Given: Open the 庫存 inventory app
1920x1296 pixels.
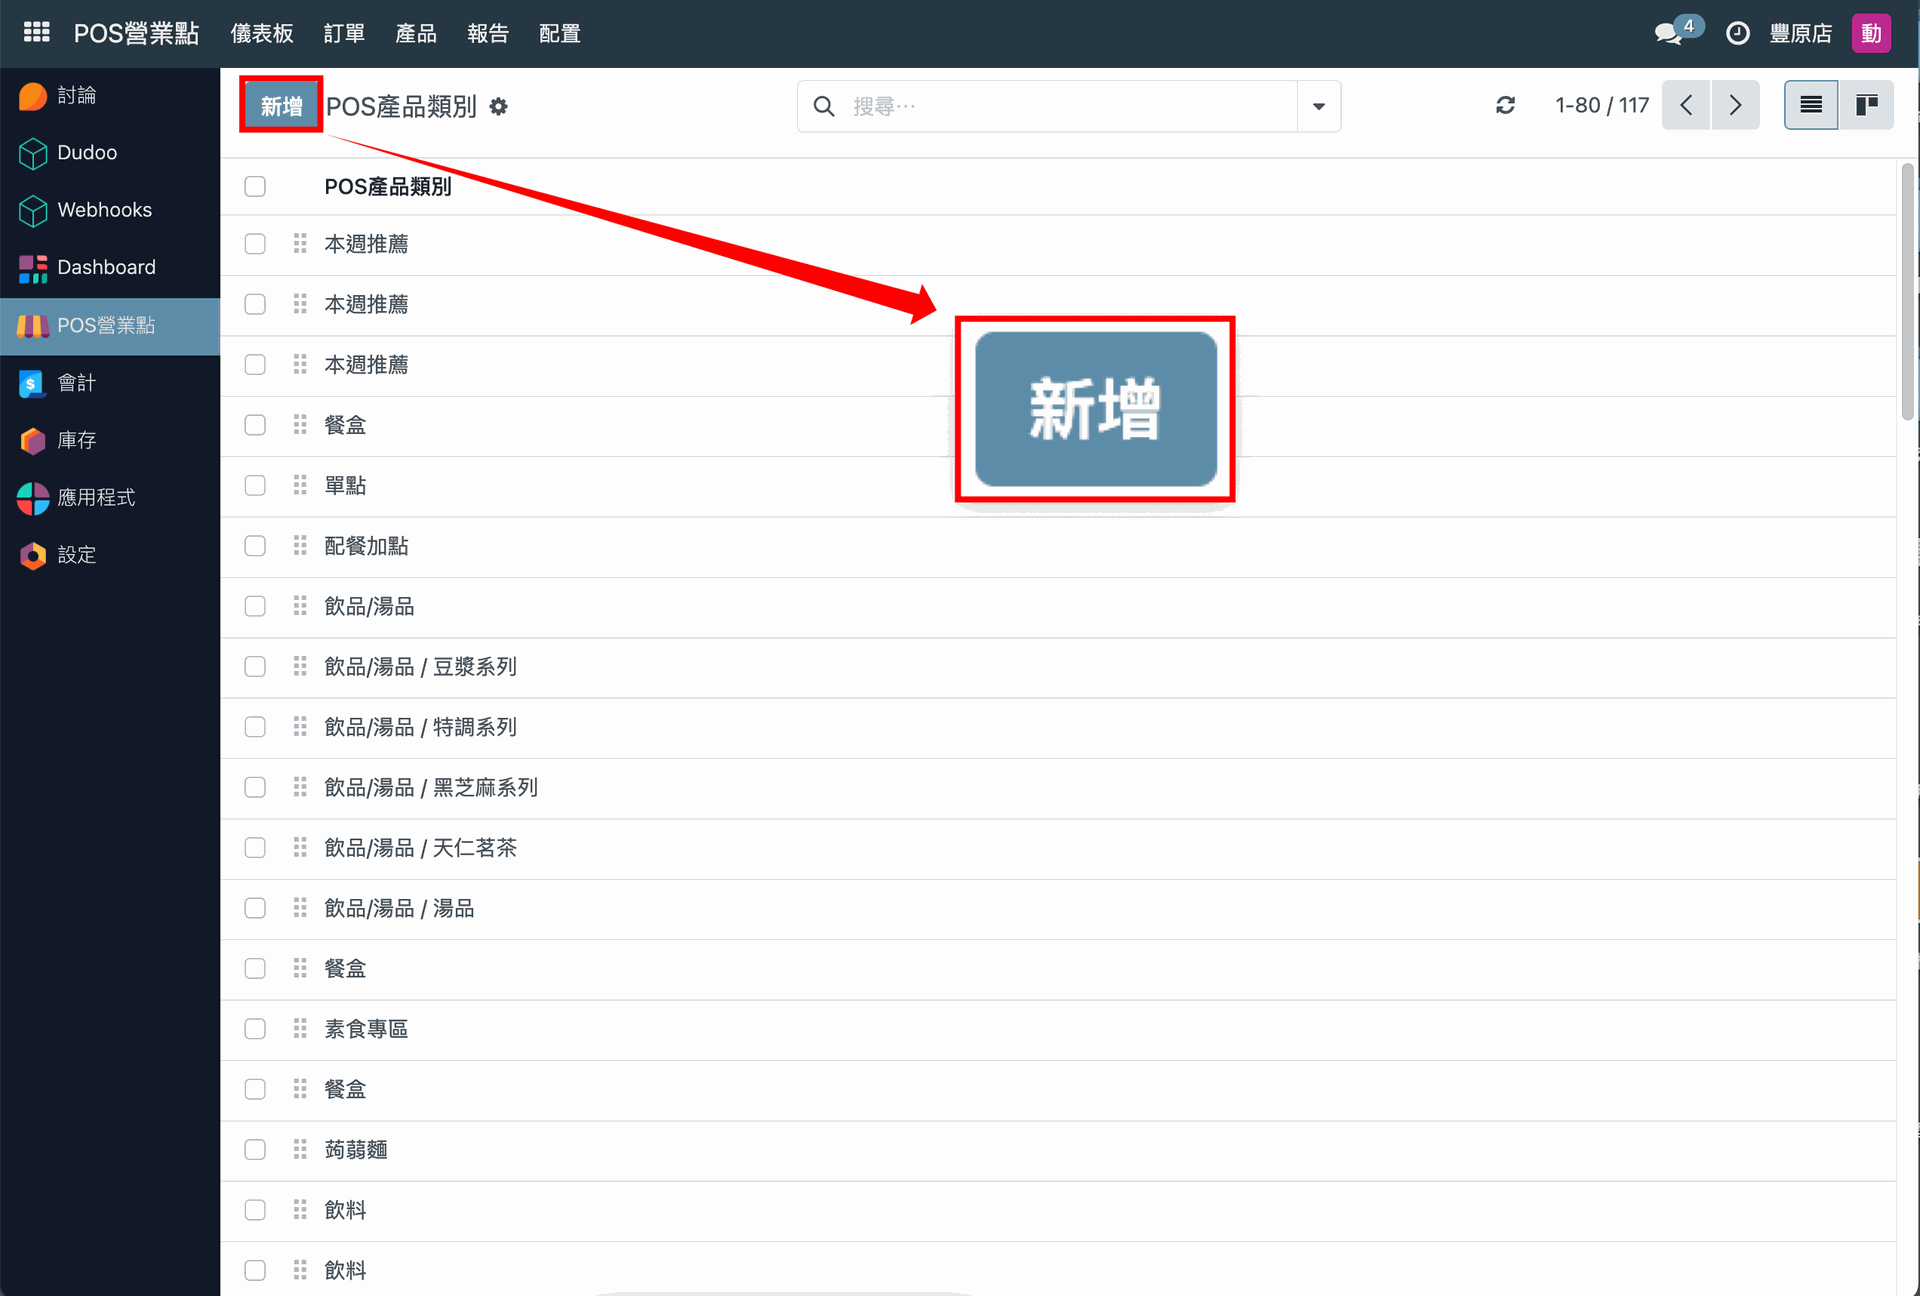Looking at the screenshot, I should click(x=110, y=440).
